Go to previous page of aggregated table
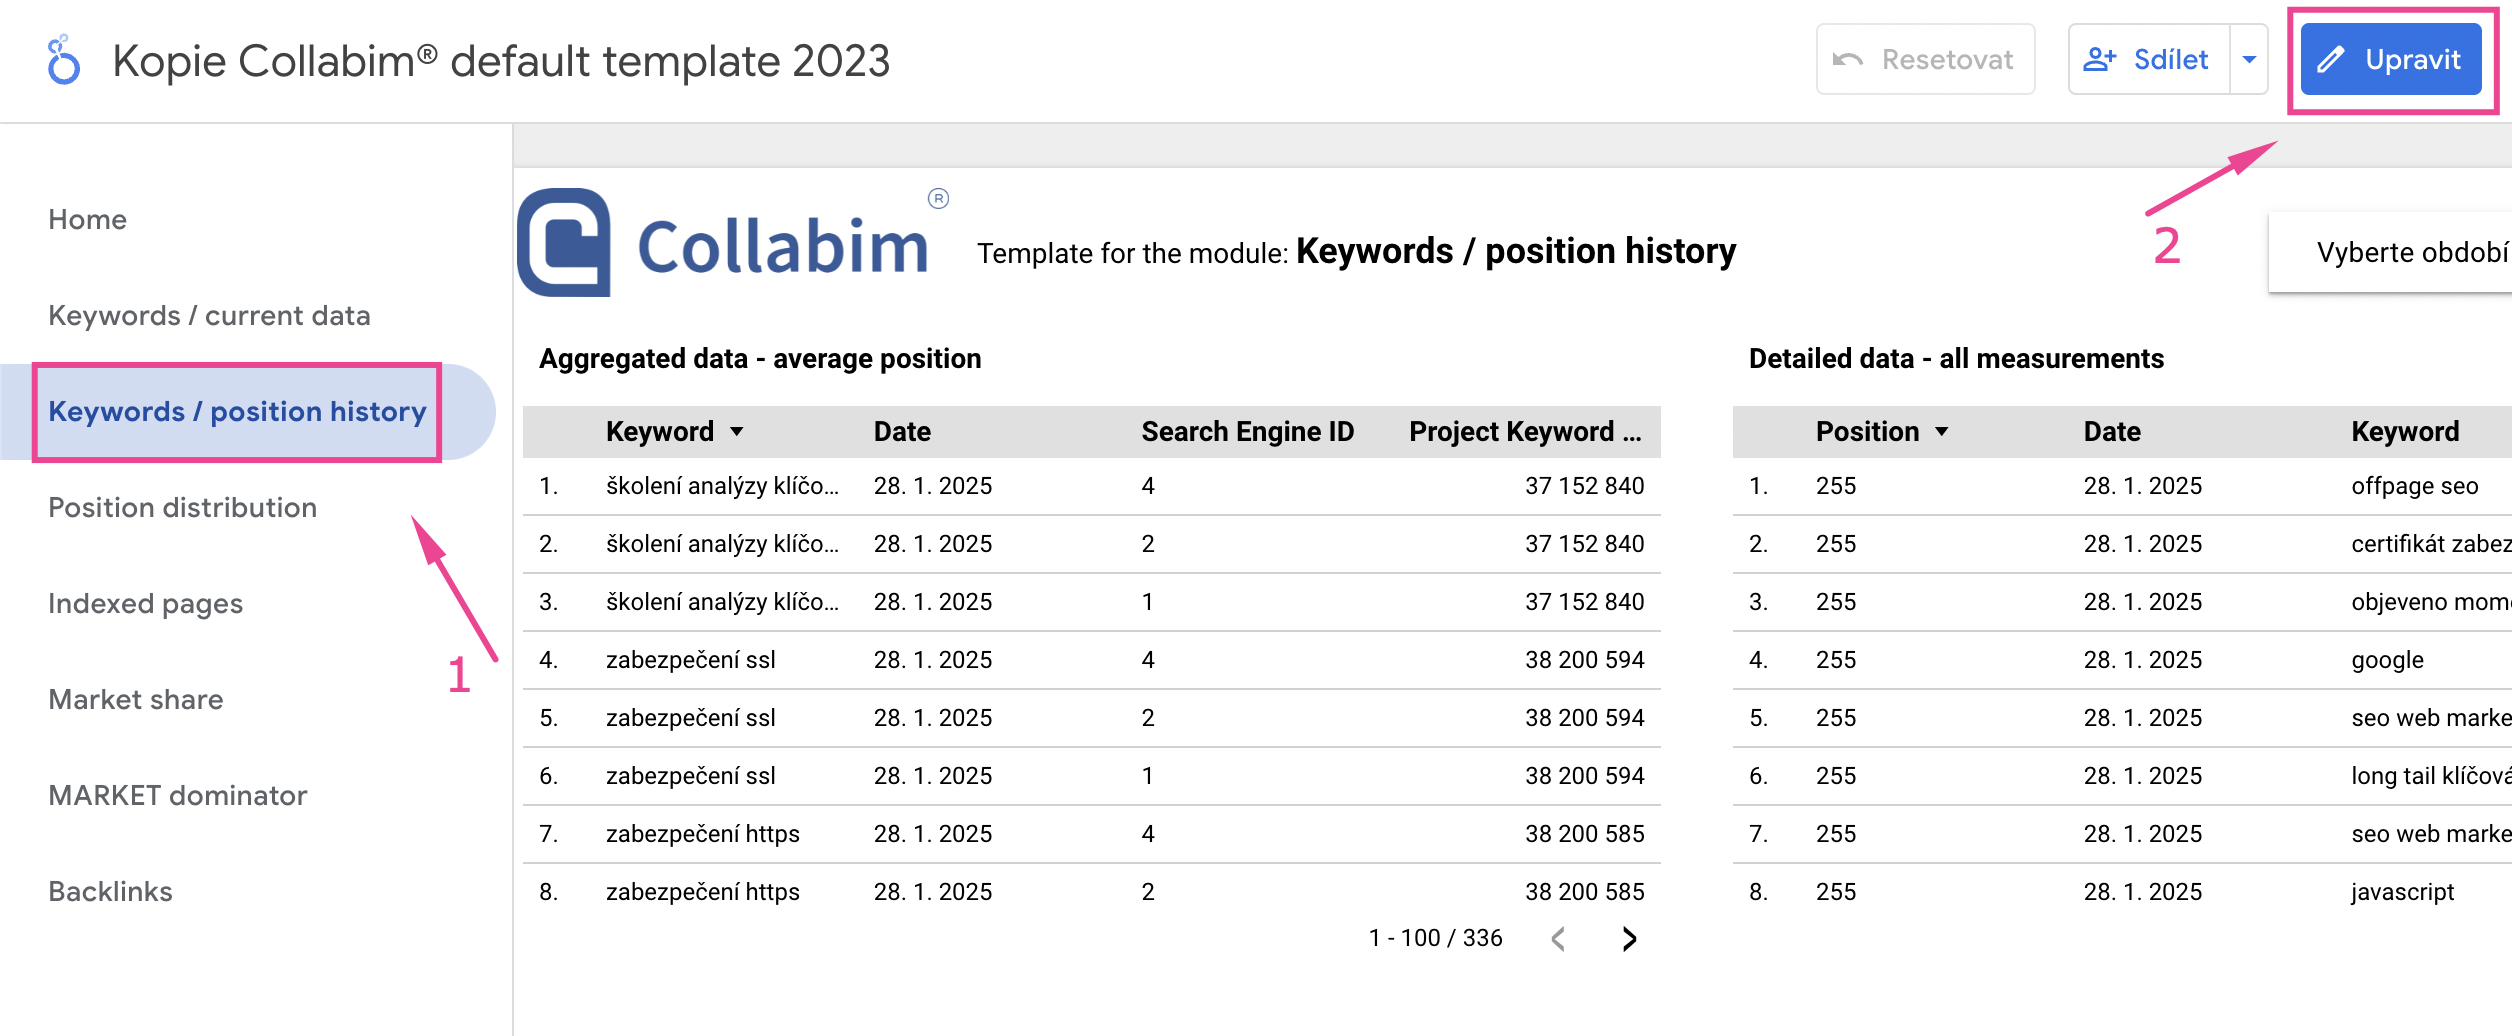 click(x=1558, y=938)
